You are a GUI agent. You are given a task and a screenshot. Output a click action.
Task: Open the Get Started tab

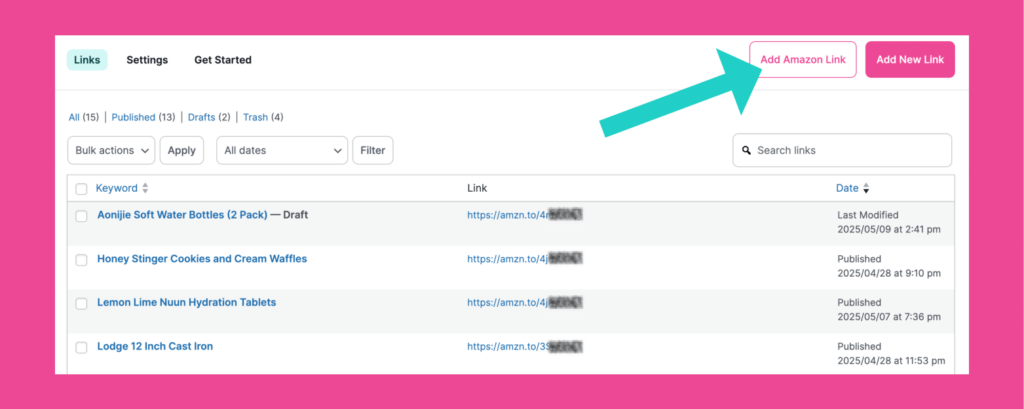[x=223, y=60]
